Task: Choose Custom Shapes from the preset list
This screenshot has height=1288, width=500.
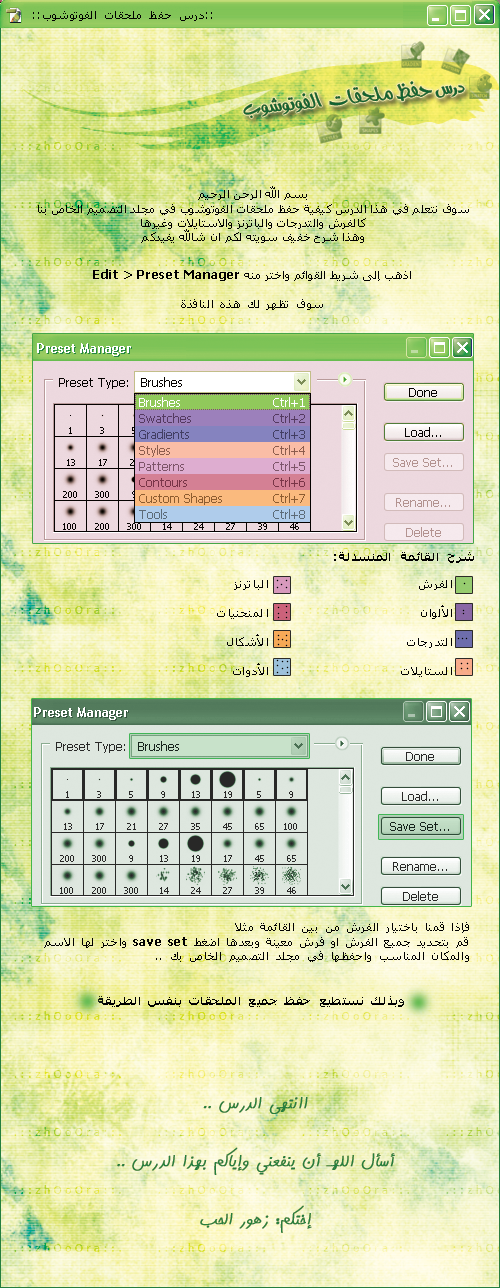Action: (x=224, y=498)
